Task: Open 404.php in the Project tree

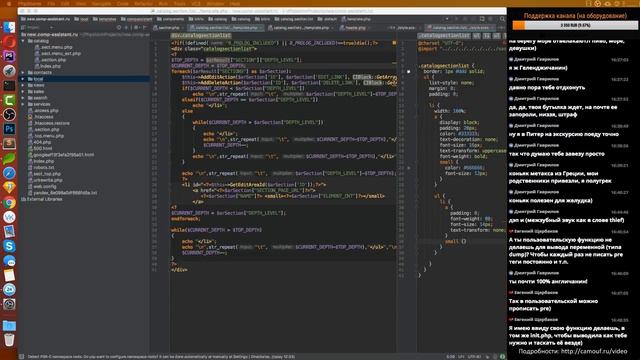Action: point(42,142)
